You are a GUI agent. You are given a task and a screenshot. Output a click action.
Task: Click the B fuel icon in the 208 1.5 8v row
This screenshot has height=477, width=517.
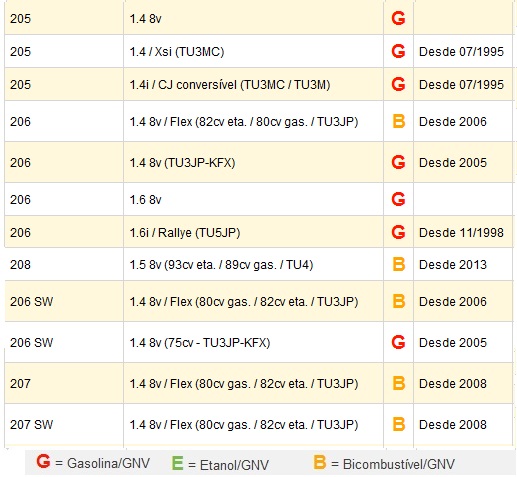click(399, 264)
